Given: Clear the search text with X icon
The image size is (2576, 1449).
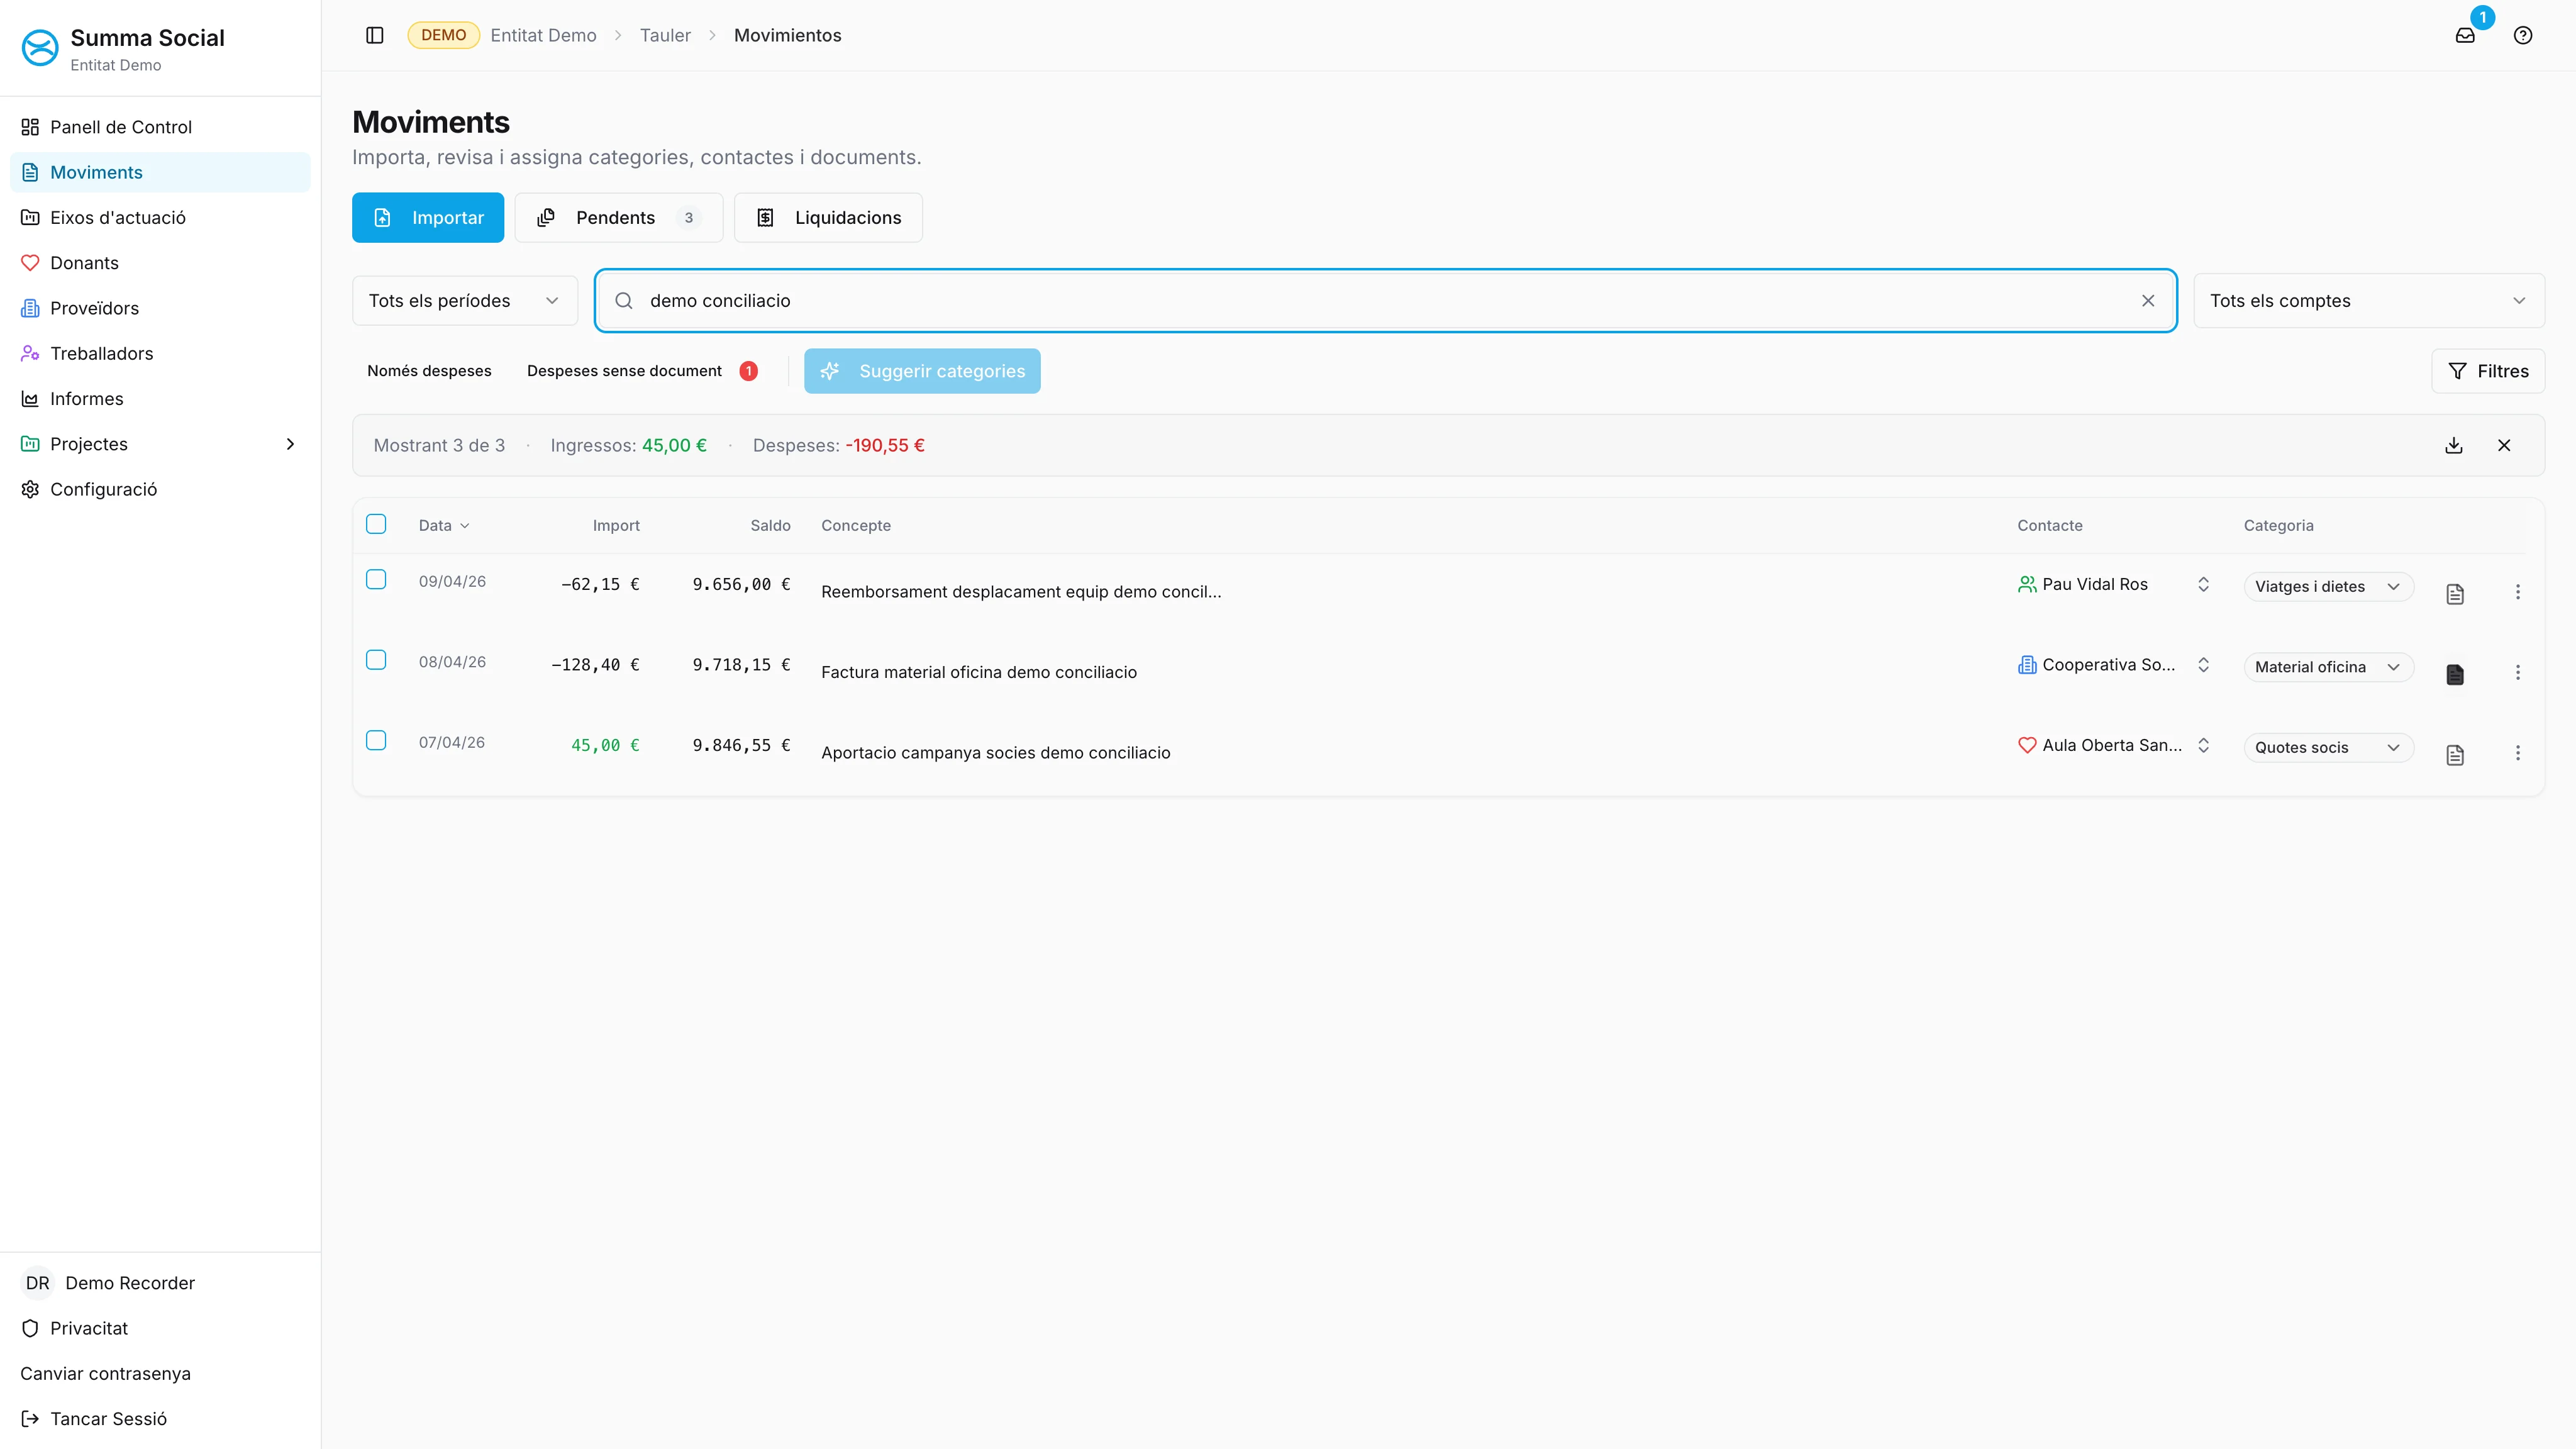Looking at the screenshot, I should tap(2148, 301).
